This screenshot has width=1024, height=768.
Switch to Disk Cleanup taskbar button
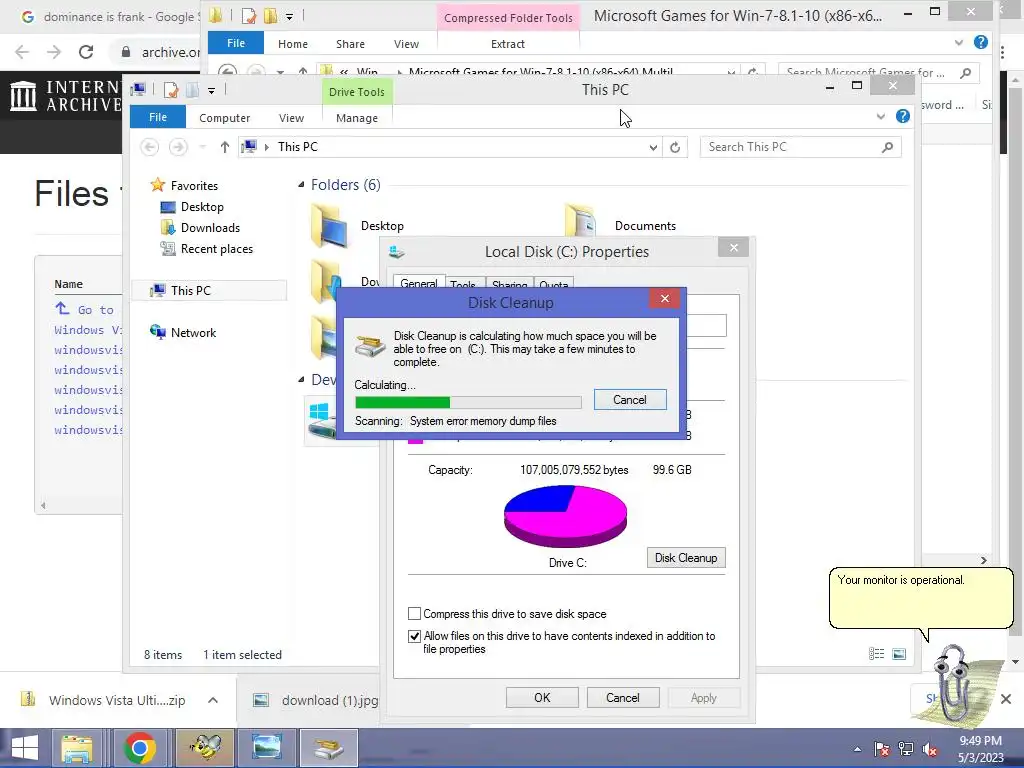[x=328, y=748]
